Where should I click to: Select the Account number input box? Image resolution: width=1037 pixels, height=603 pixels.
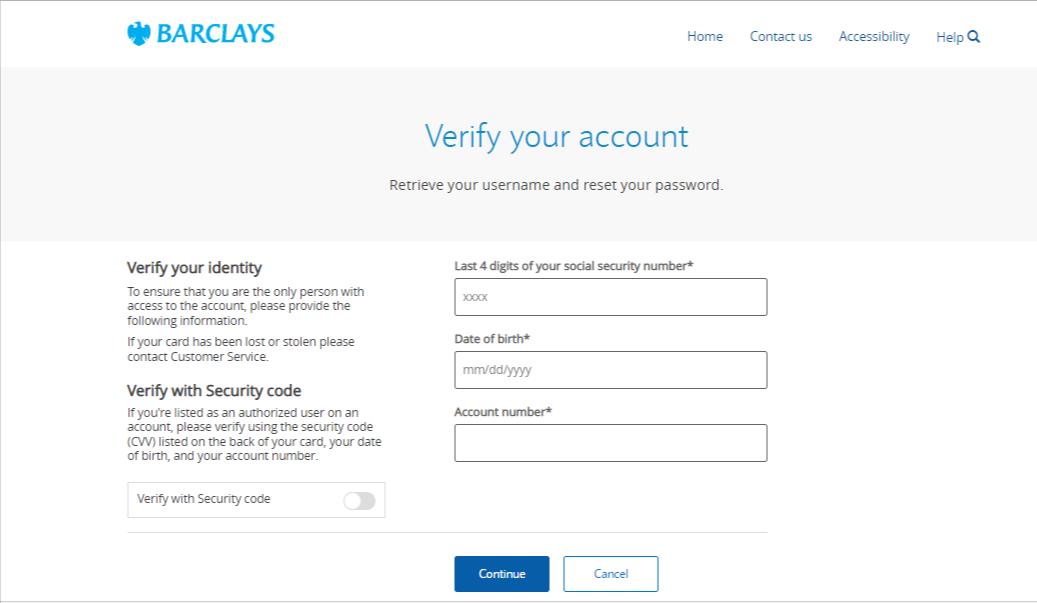click(610, 442)
